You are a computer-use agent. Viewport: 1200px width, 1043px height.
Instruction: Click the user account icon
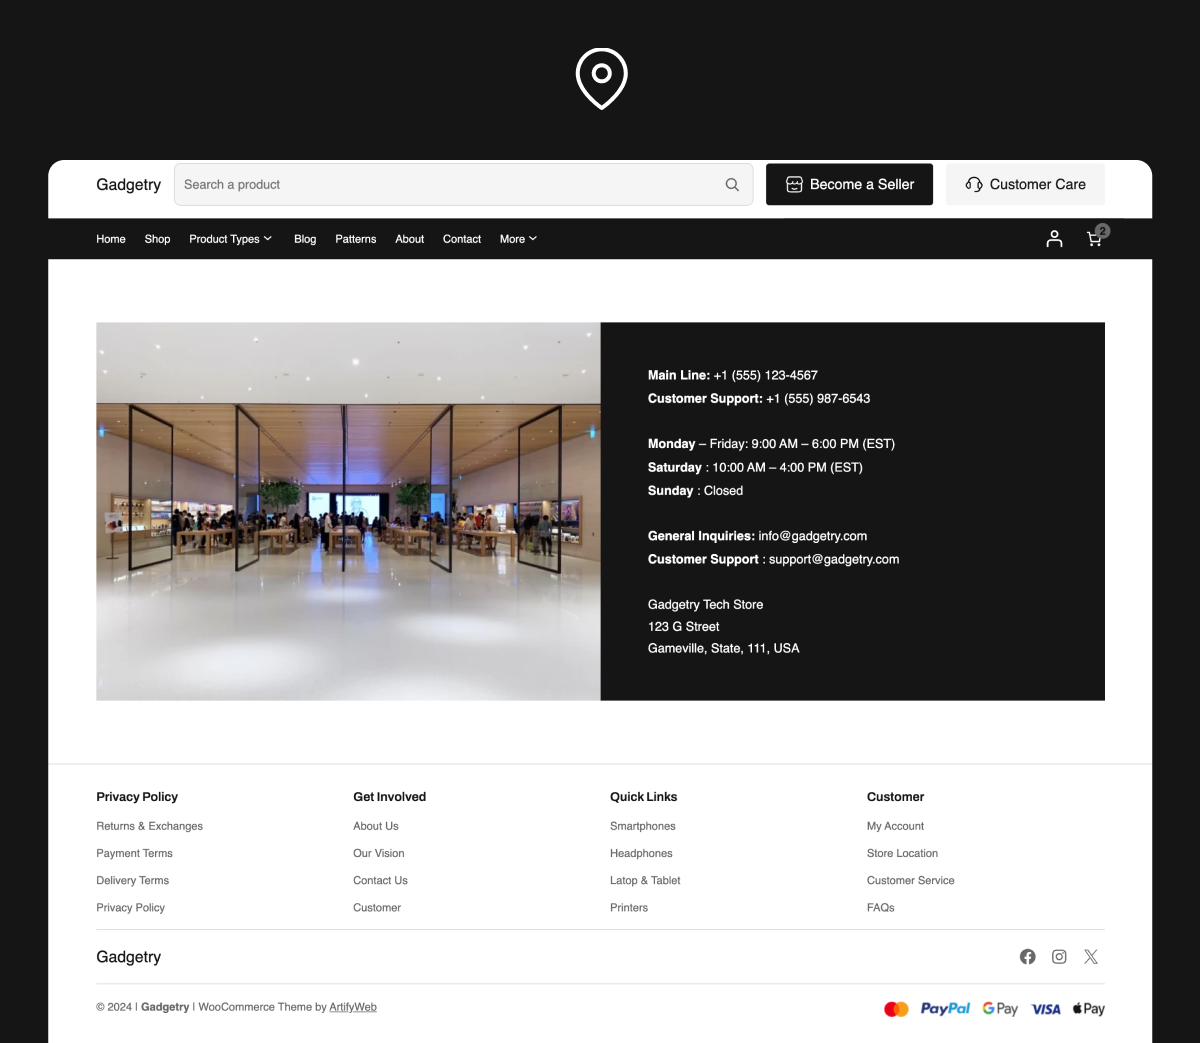(x=1054, y=239)
